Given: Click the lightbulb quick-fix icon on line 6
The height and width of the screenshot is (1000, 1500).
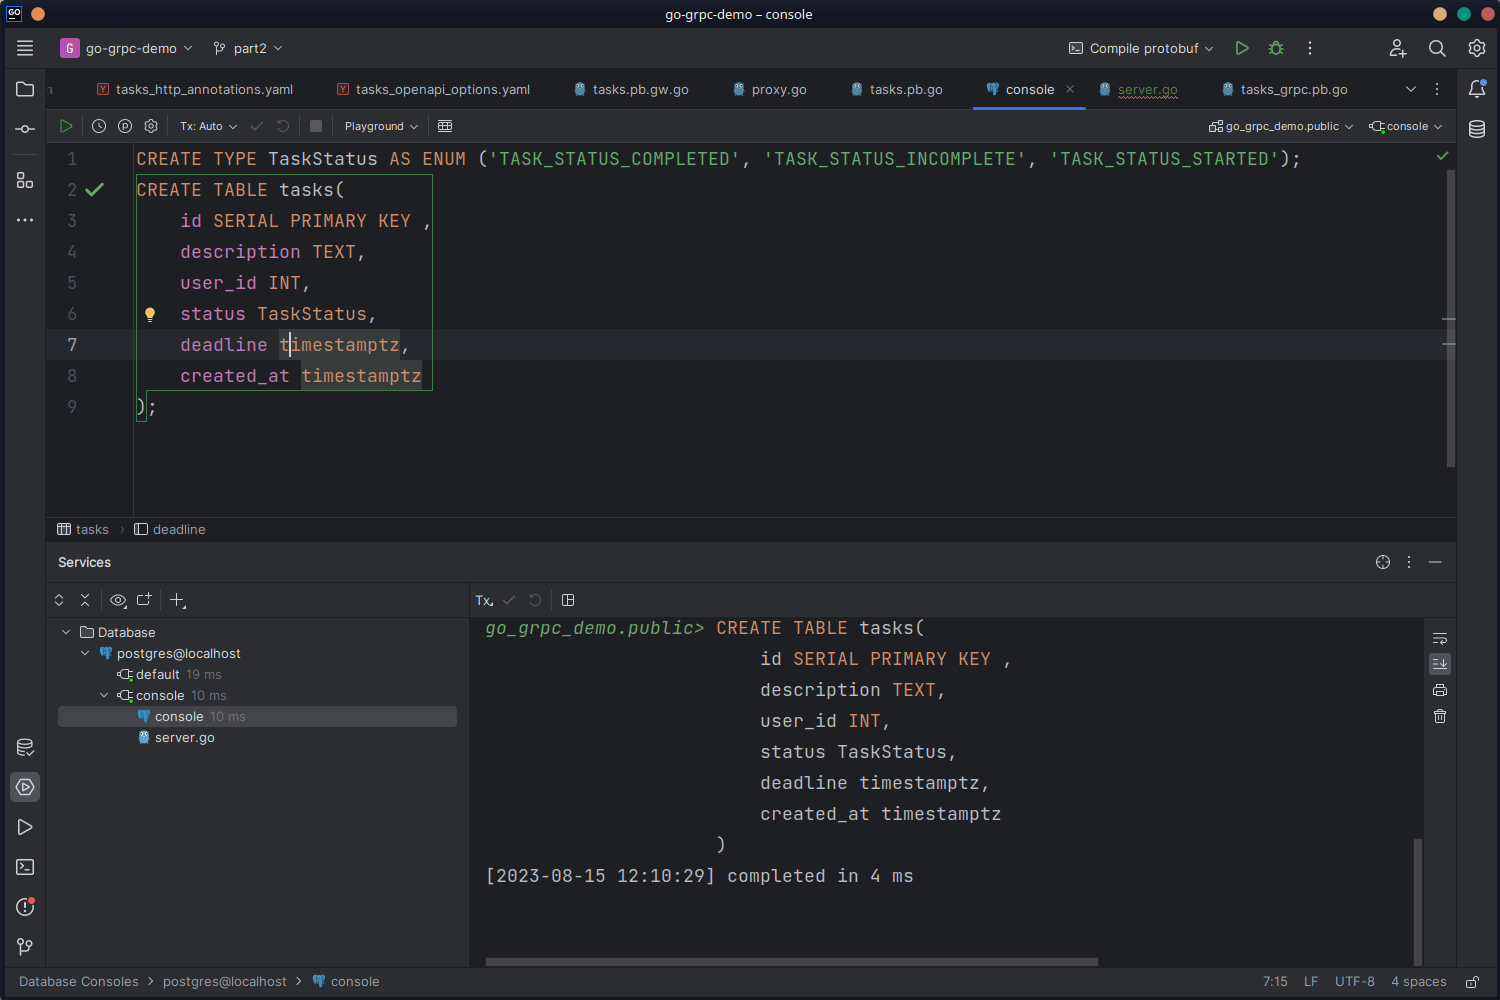Looking at the screenshot, I should pyautogui.click(x=150, y=314).
